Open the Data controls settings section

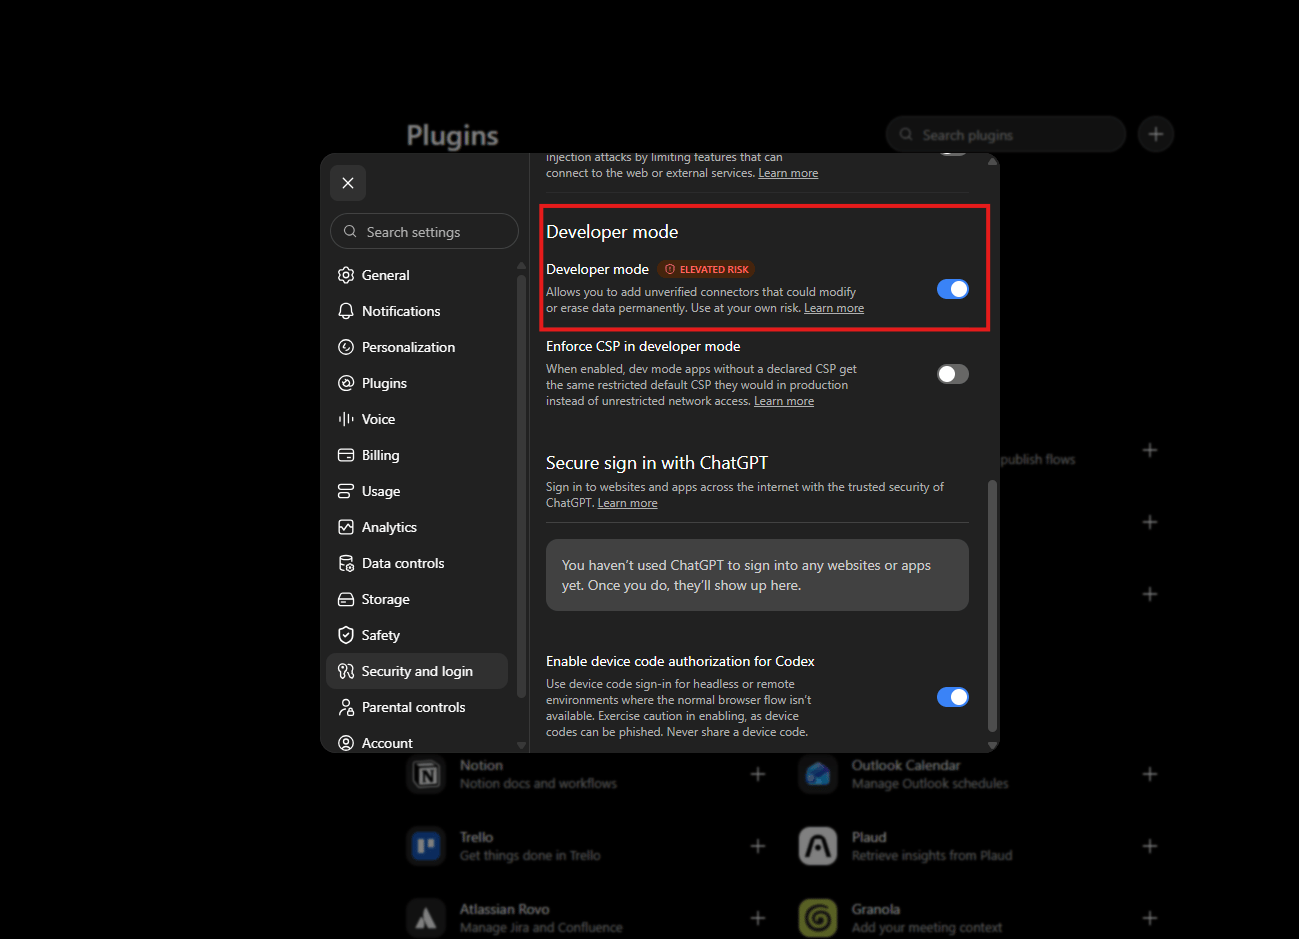click(x=417, y=563)
